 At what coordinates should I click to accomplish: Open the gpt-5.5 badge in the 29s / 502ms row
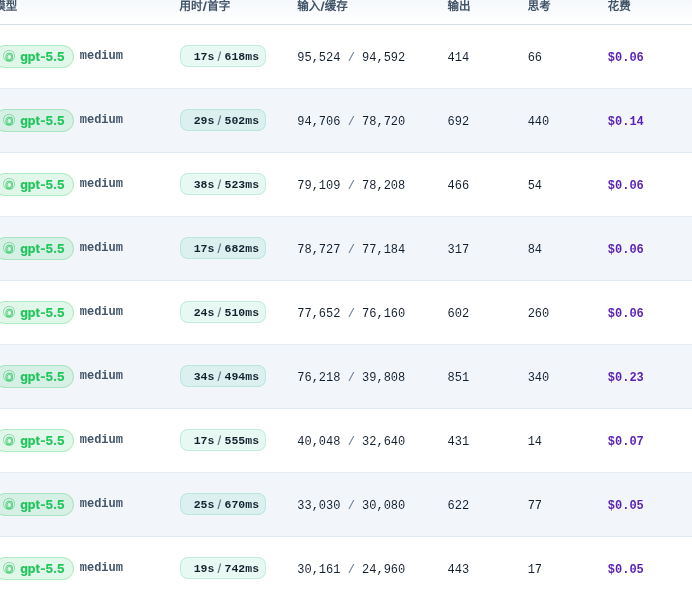pyautogui.click(x=36, y=120)
